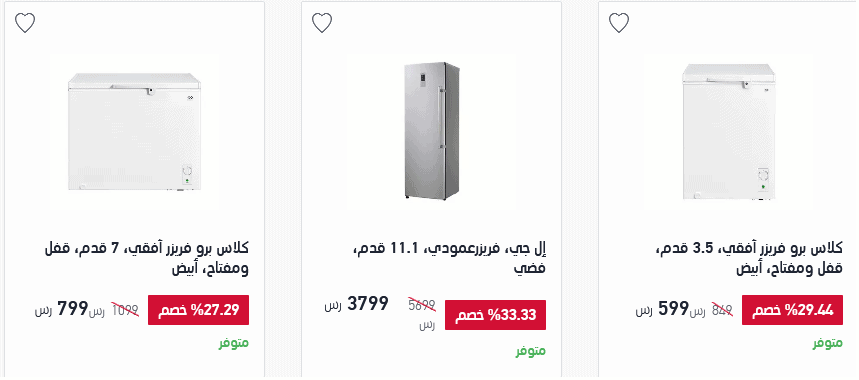
Task: Open the silver LG upright freezer image
Action: tap(432, 131)
